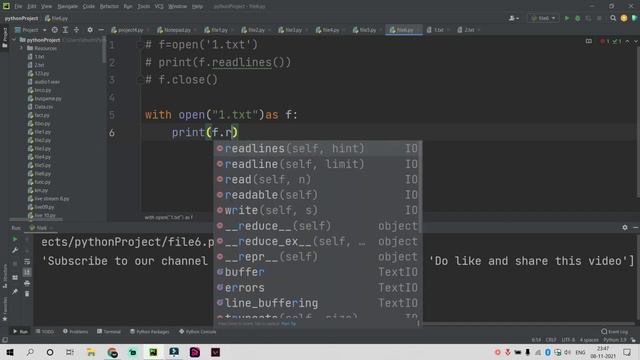Open Windows Task View on taskbar
The image size is (640, 360).
pyautogui.click(x=70, y=352)
